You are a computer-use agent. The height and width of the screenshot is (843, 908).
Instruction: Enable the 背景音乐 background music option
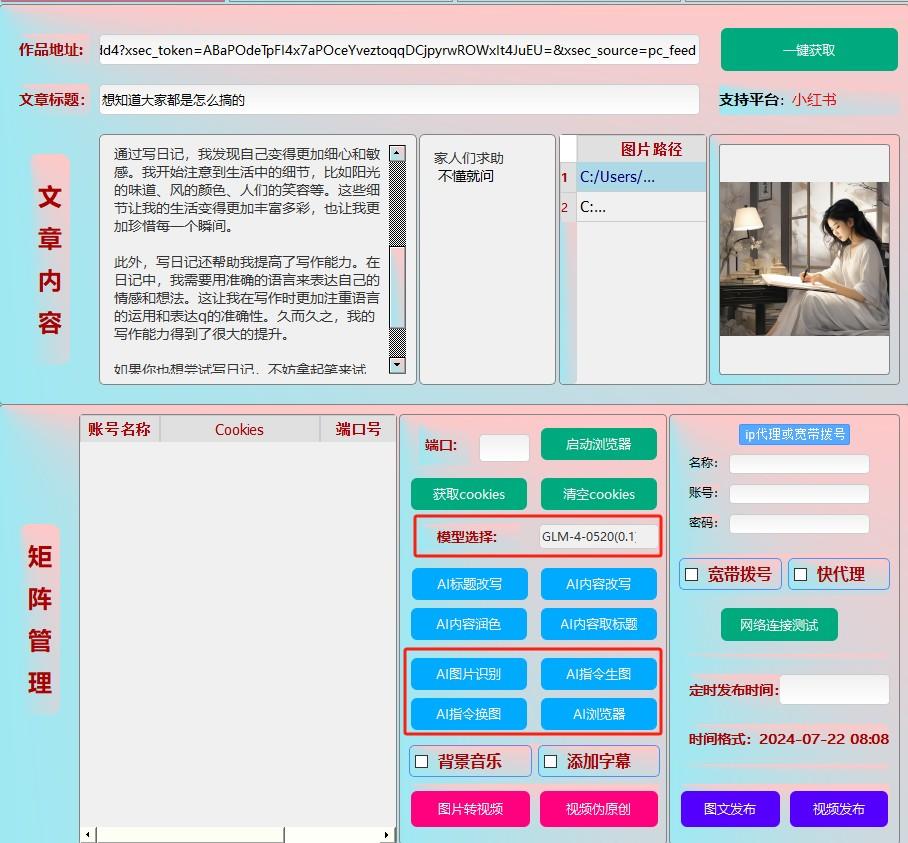point(424,760)
